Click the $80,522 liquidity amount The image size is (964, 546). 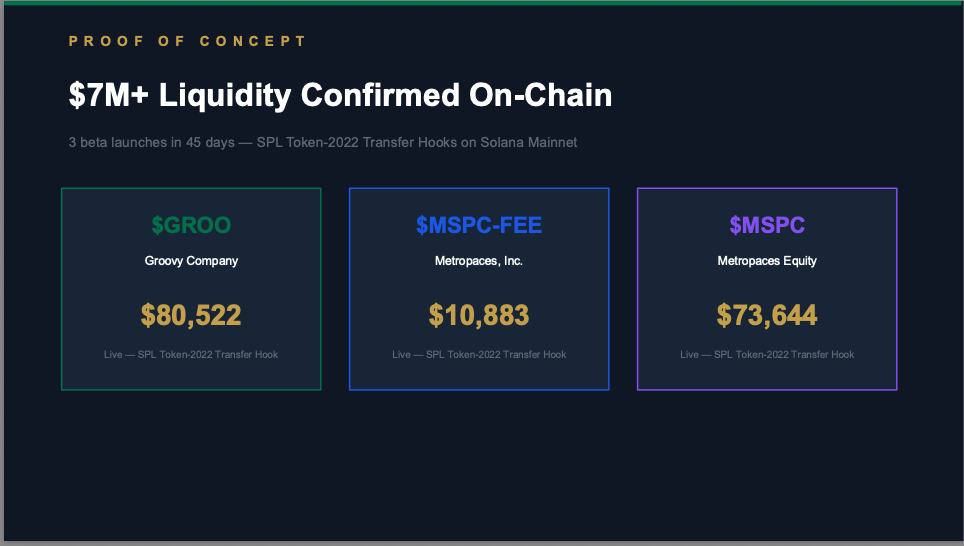click(191, 316)
